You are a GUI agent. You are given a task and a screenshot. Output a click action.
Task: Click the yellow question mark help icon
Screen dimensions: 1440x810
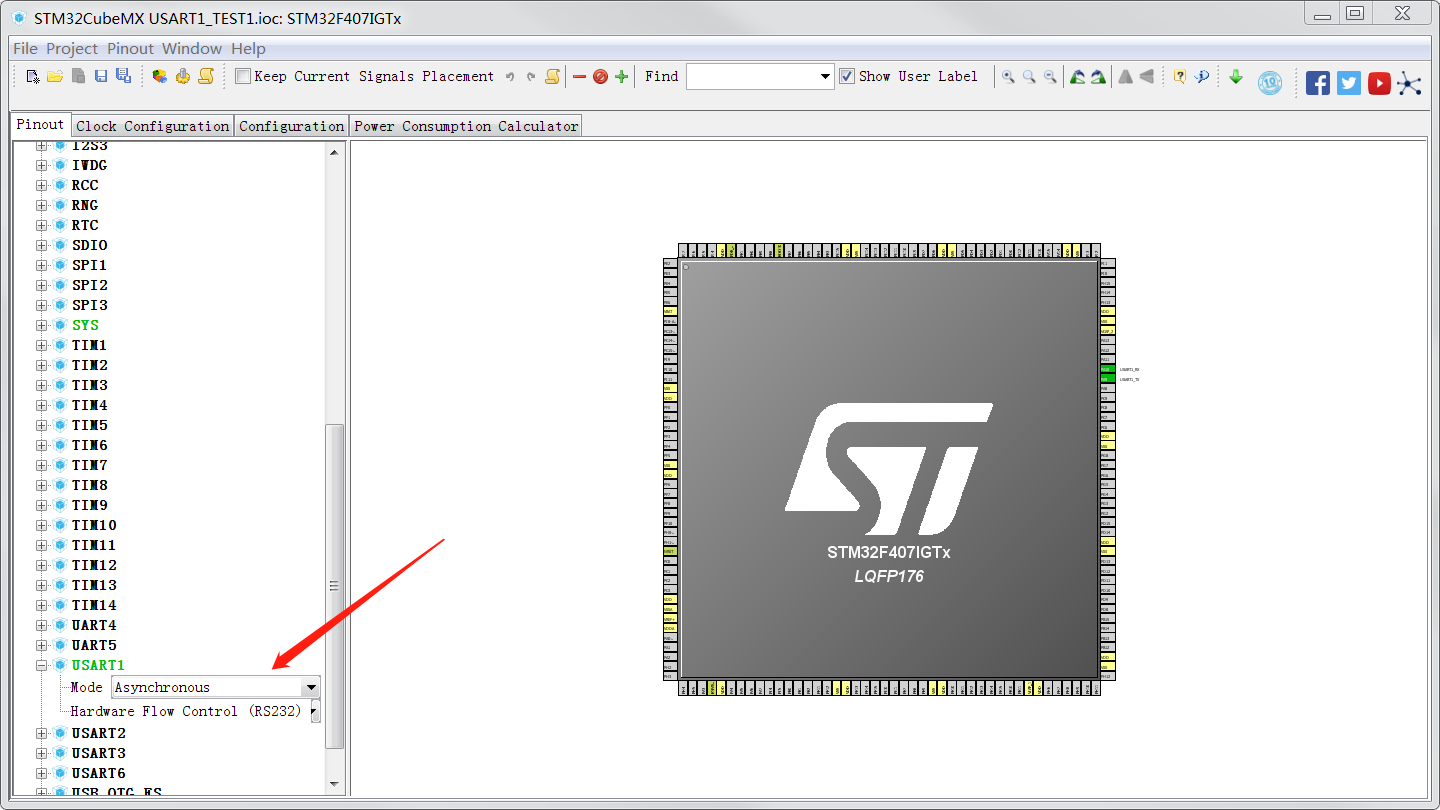[x=1180, y=76]
